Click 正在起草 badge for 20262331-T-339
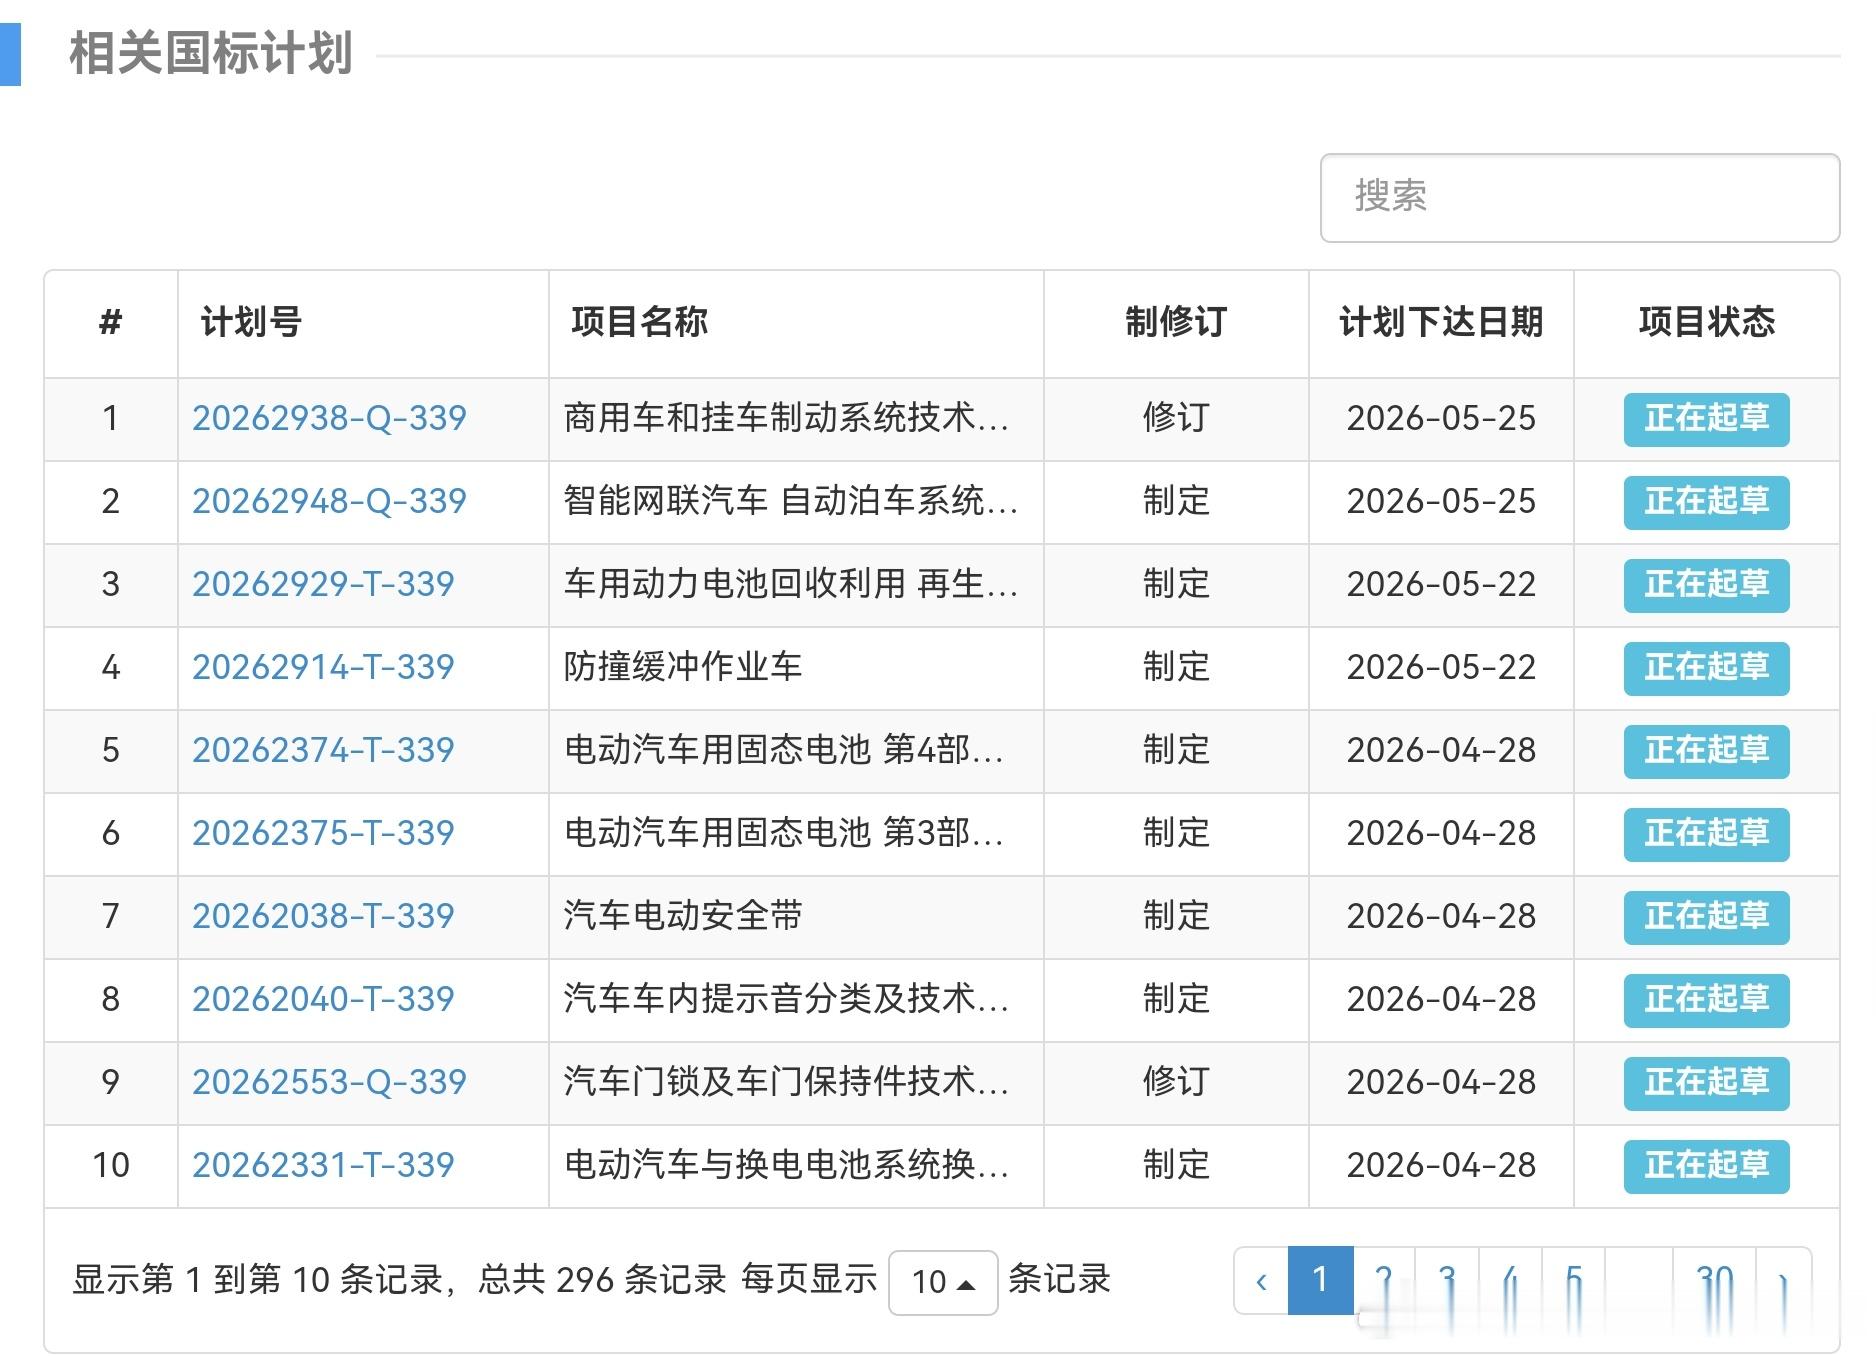 tap(1706, 1166)
